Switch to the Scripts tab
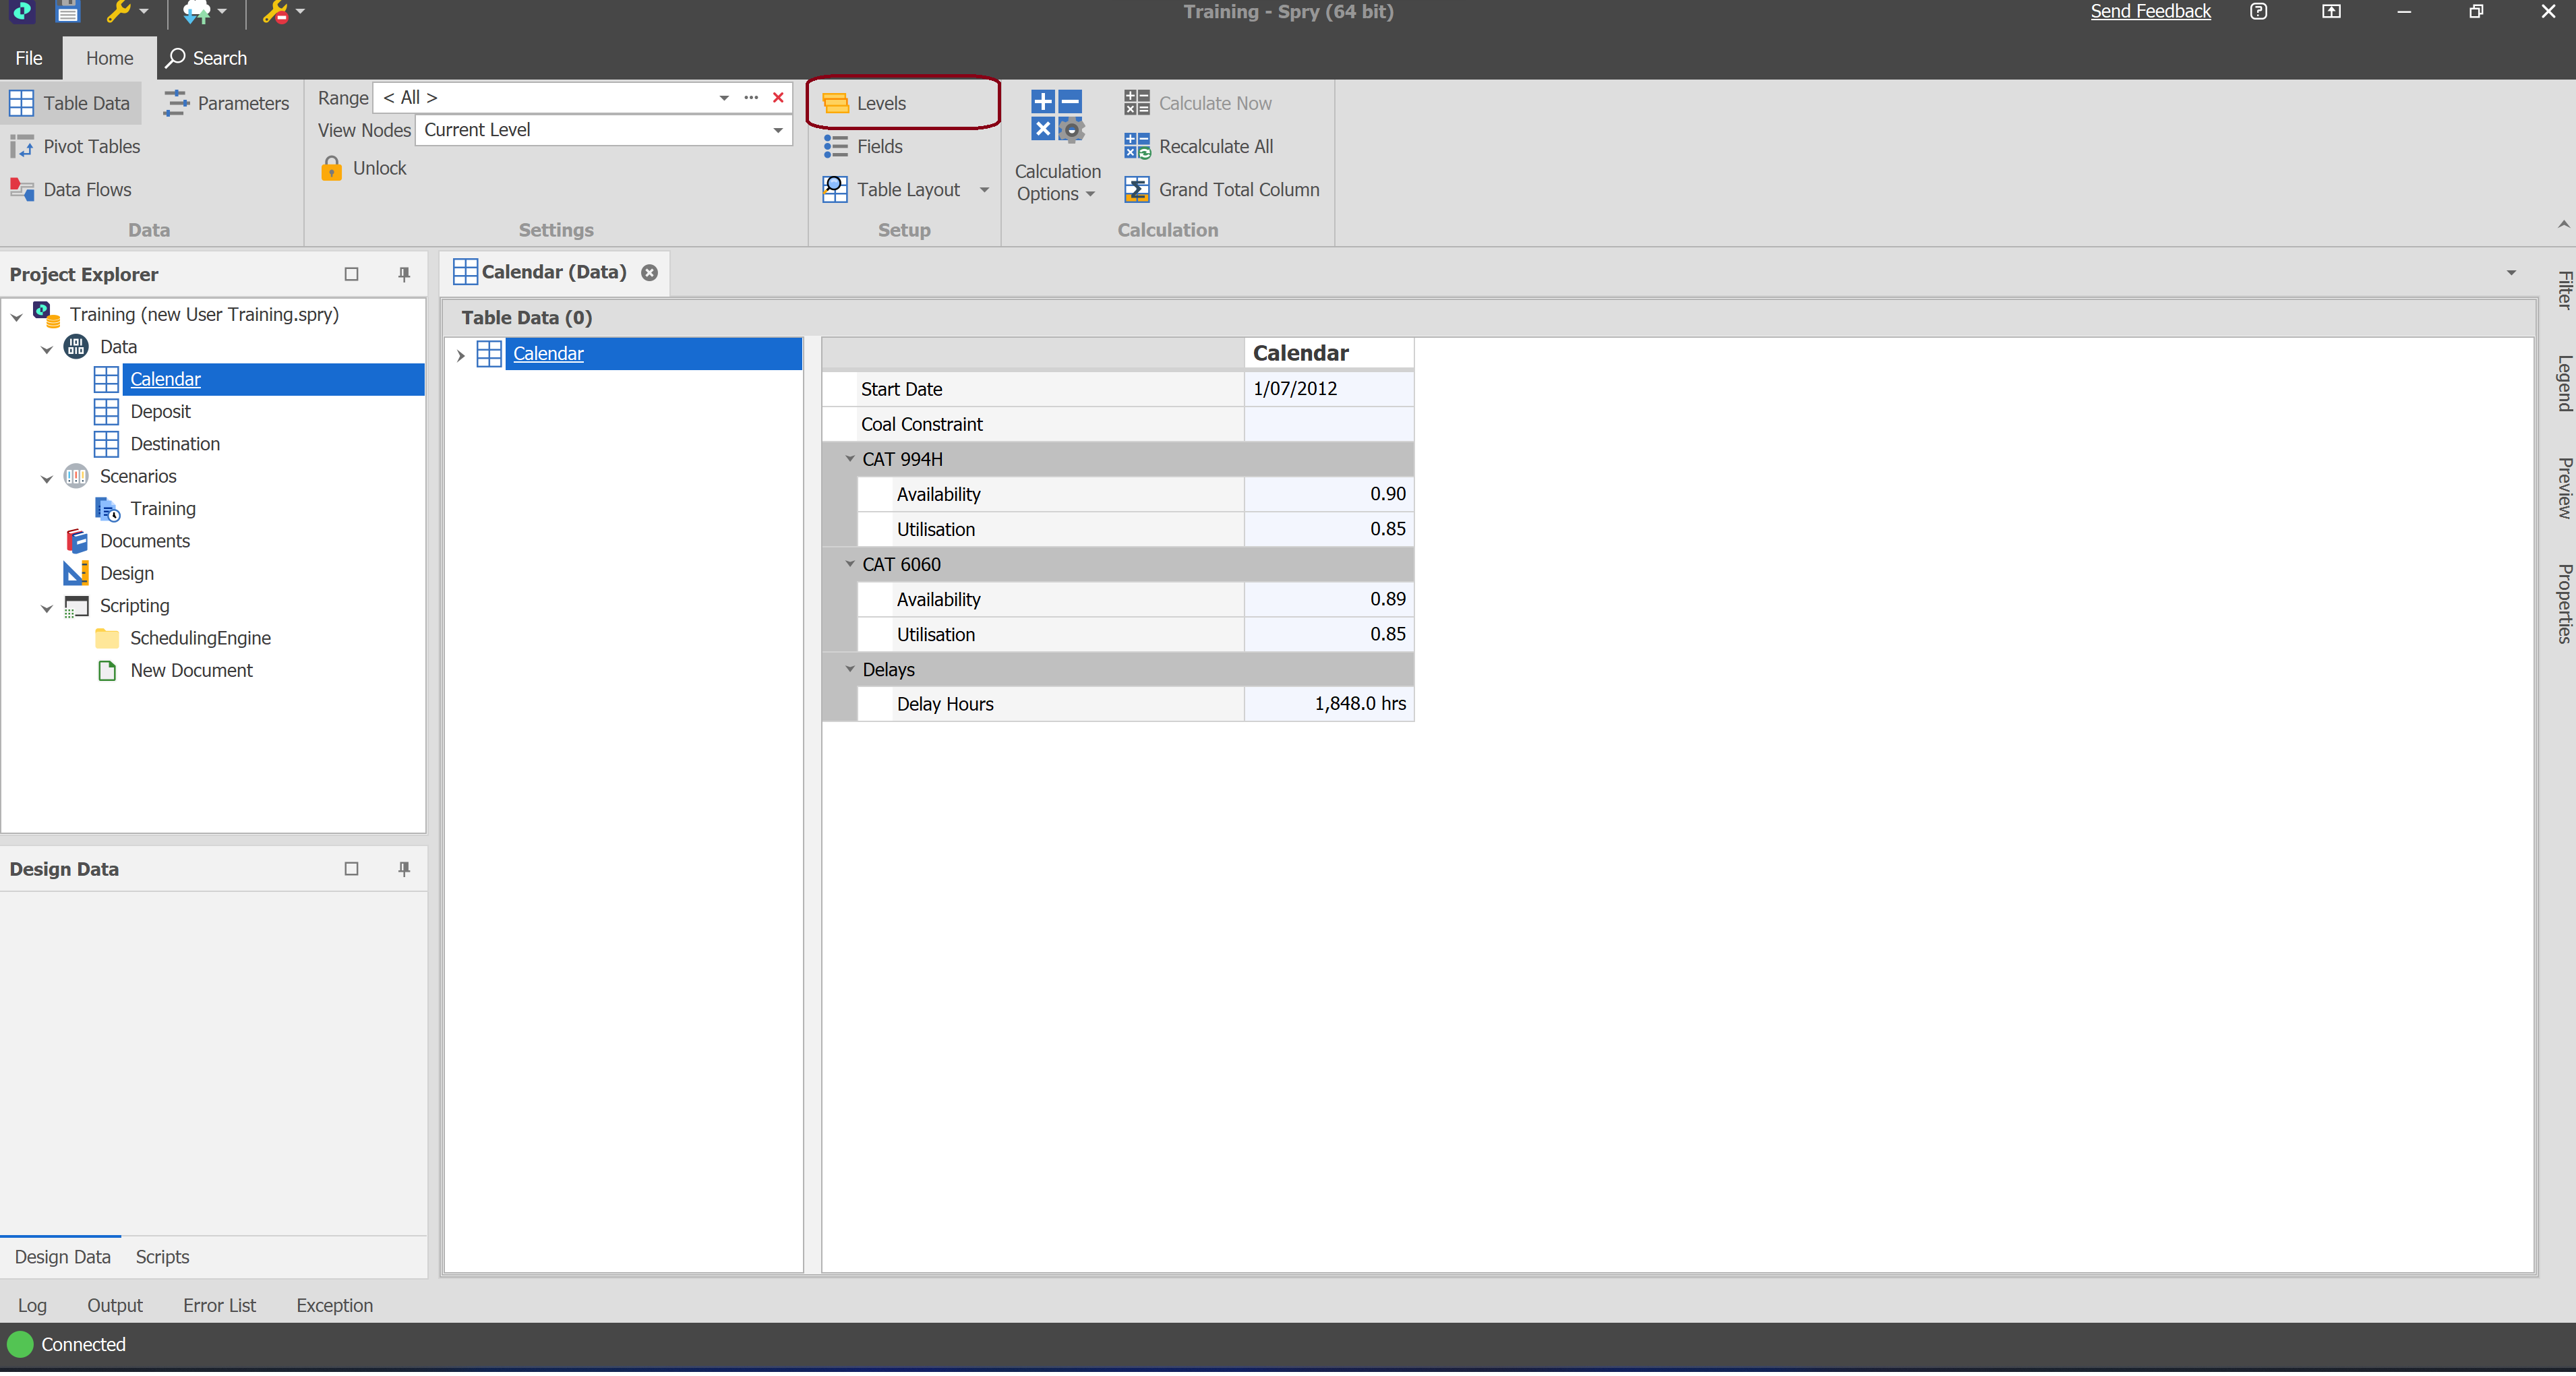 (x=162, y=1256)
